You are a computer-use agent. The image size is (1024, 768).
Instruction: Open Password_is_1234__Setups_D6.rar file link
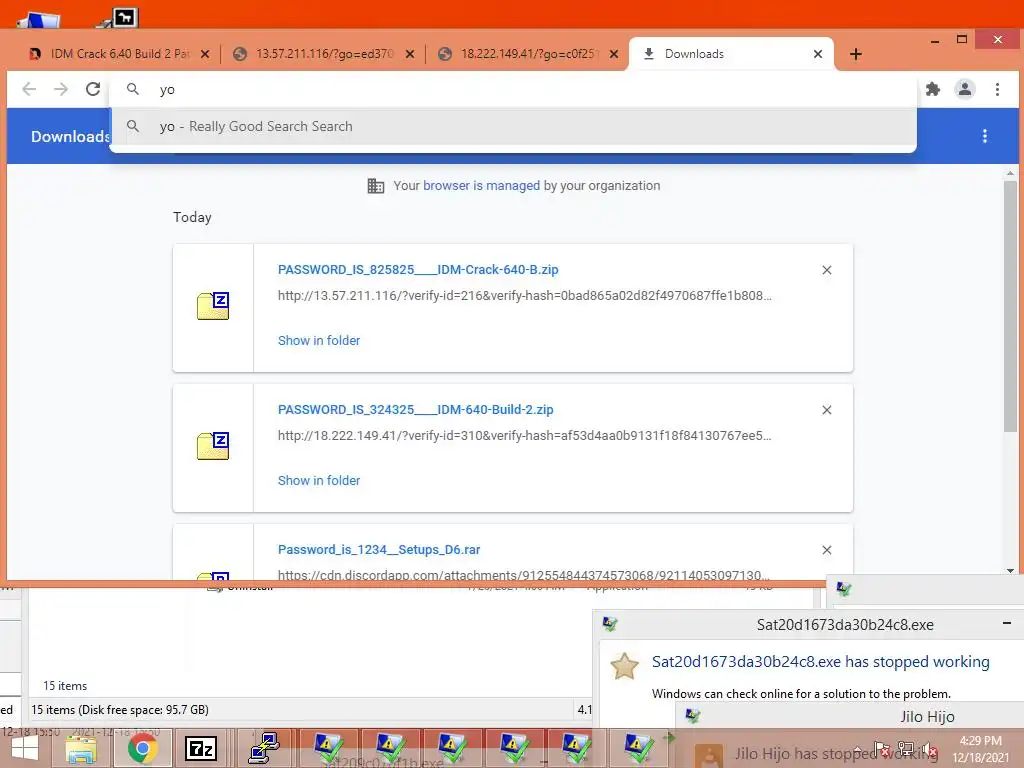click(x=379, y=550)
